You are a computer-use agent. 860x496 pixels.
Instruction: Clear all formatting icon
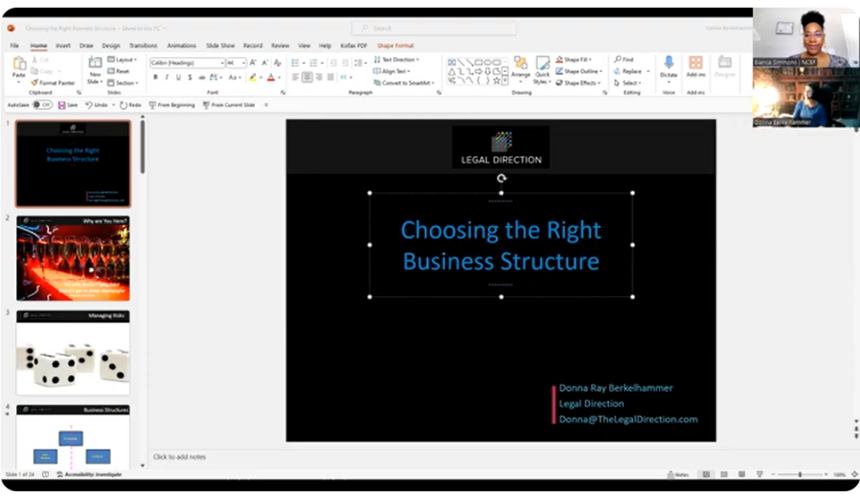[278, 63]
